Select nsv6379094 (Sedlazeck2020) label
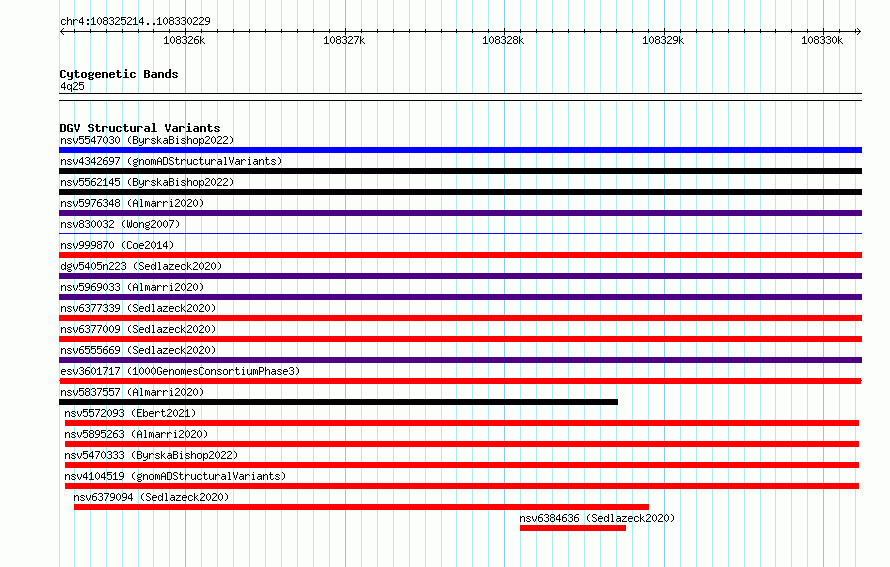 pos(151,497)
